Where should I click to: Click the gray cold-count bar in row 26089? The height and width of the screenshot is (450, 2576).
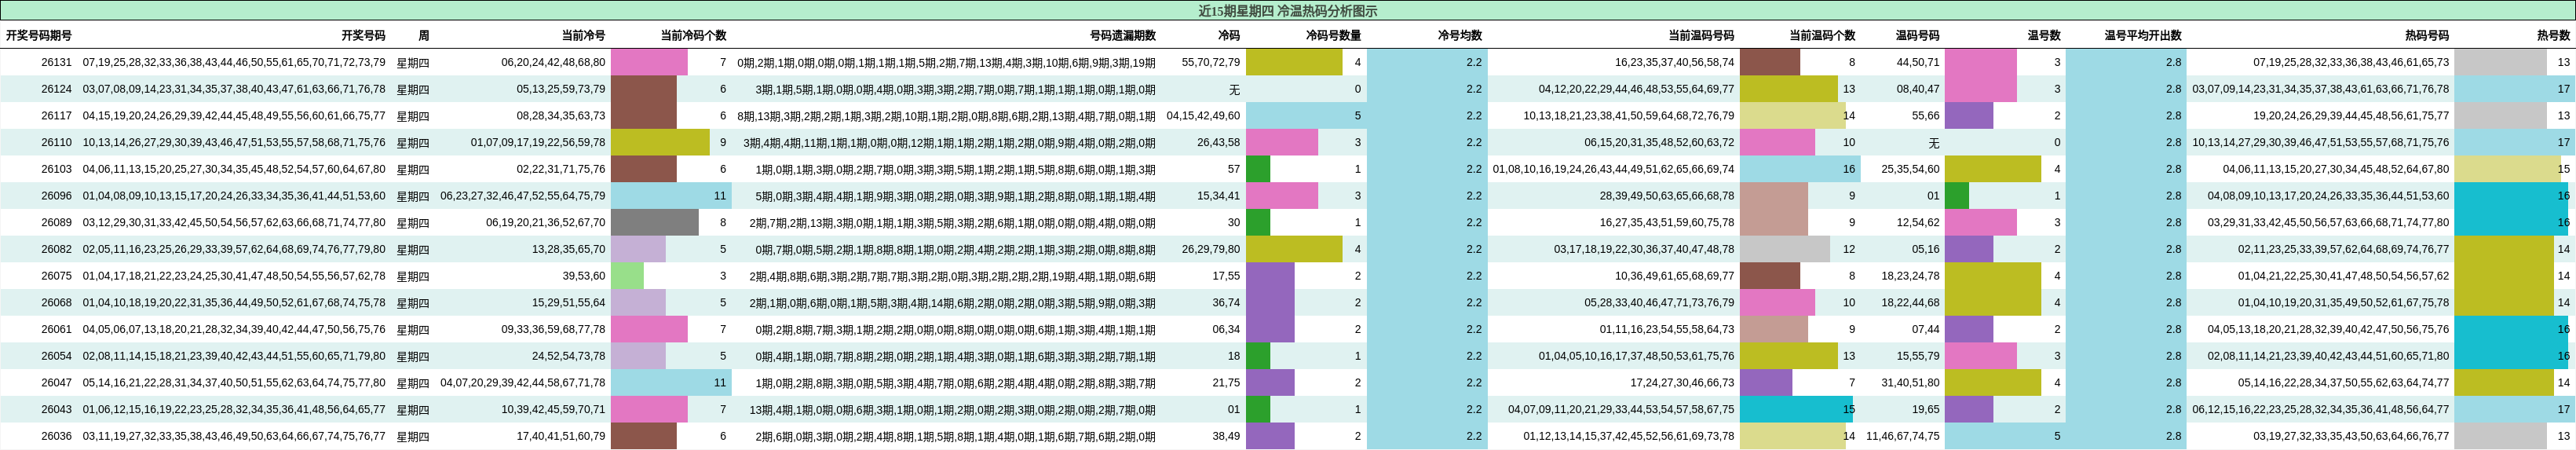[x=655, y=222]
